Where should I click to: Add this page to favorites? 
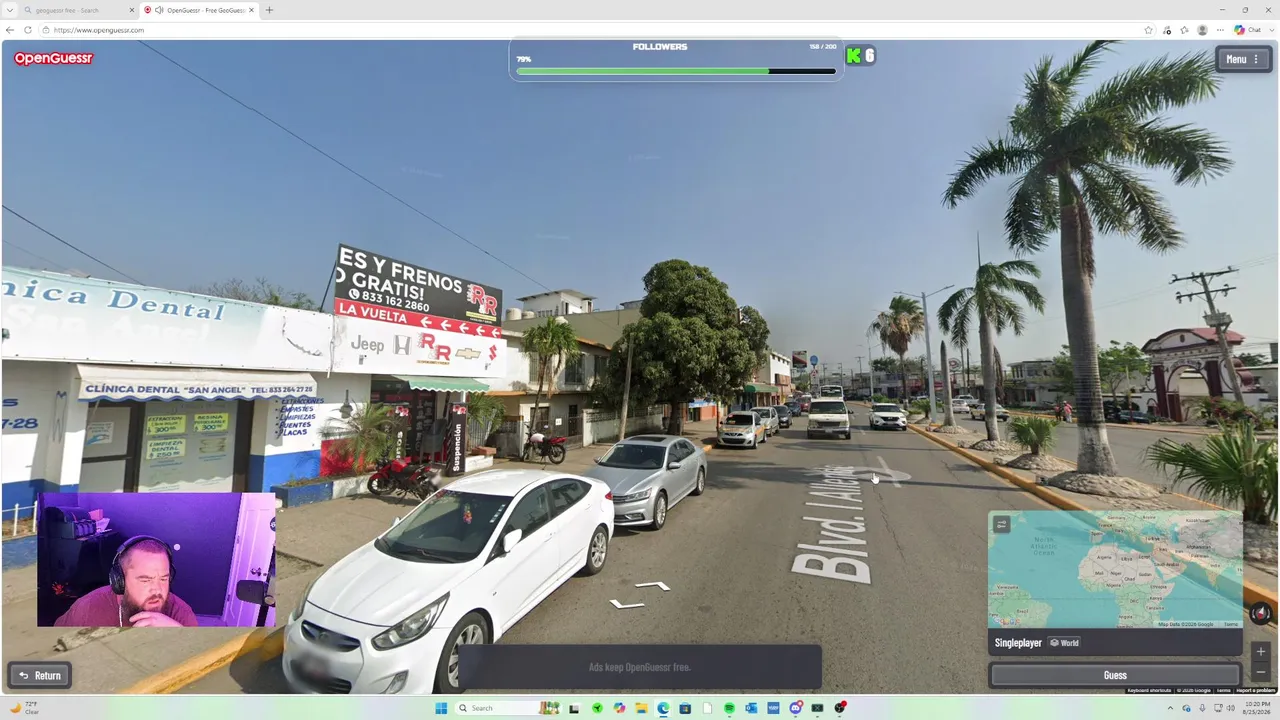pyautogui.click(x=1149, y=30)
